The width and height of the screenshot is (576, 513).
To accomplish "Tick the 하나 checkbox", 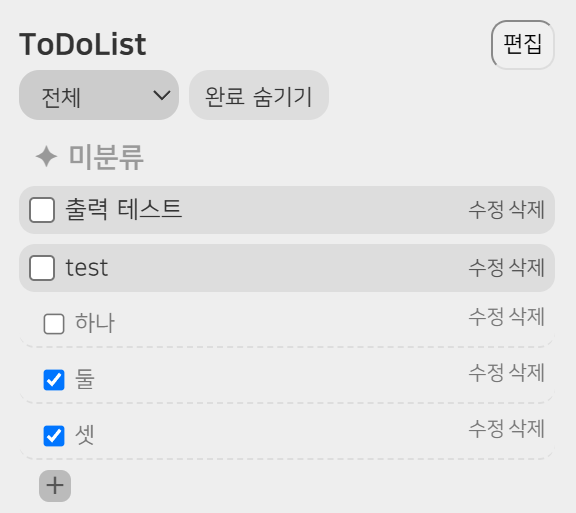I will pyautogui.click(x=54, y=324).
